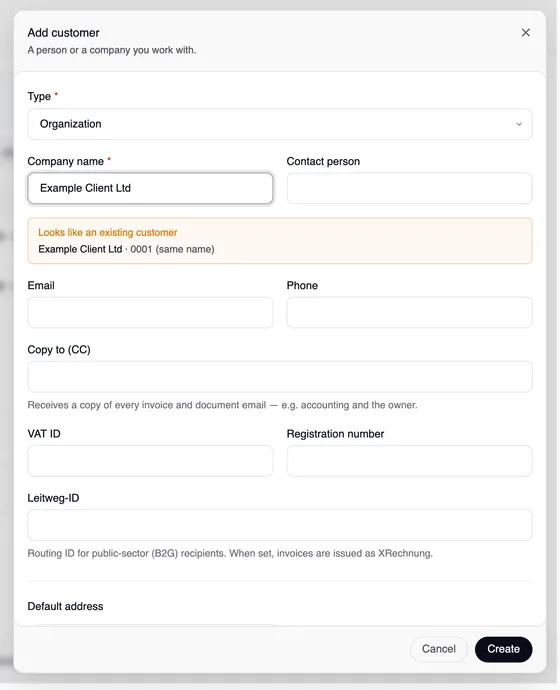560x690 pixels.
Task: Open existing customer Example Client Ltd · 0001
Action: 126,249
